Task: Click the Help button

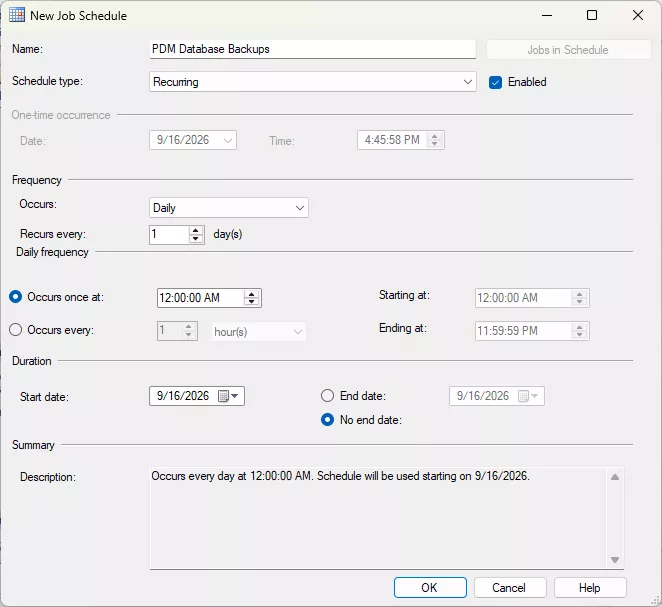Action: coord(590,588)
